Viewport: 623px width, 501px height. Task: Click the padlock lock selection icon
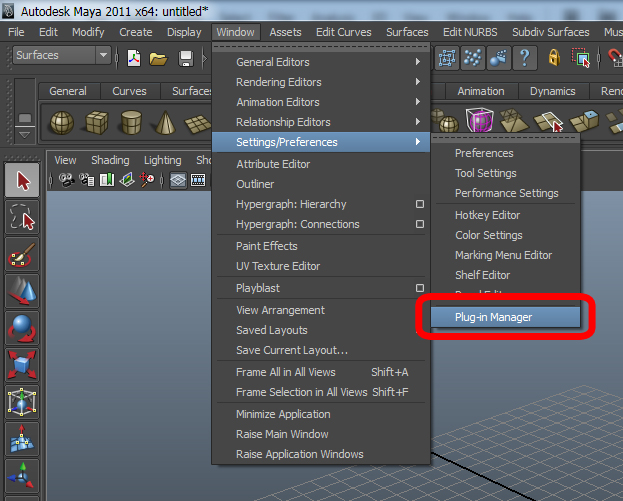[x=554, y=58]
